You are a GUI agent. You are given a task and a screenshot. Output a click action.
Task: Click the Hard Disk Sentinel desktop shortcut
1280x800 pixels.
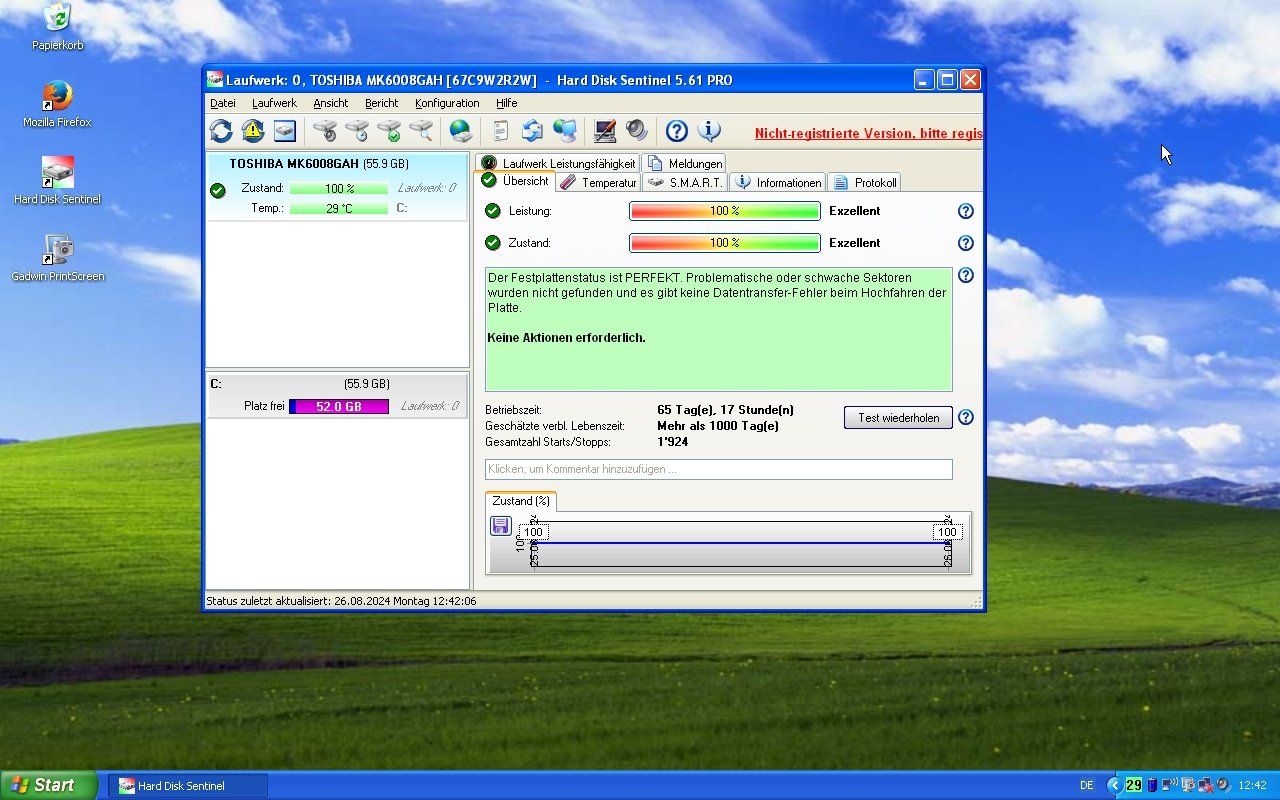pos(57,181)
